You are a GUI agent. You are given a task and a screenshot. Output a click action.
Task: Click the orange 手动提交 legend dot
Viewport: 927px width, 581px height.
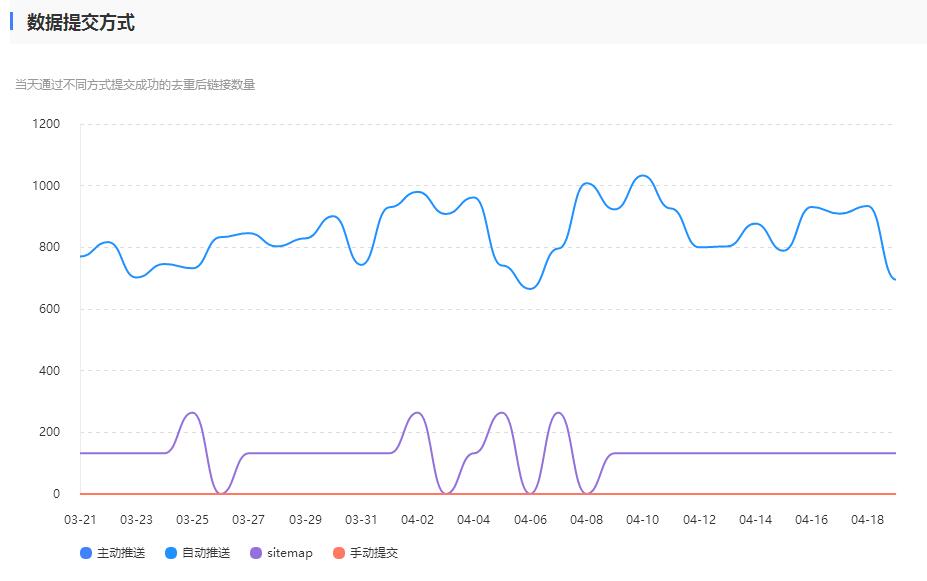pyautogui.click(x=339, y=553)
